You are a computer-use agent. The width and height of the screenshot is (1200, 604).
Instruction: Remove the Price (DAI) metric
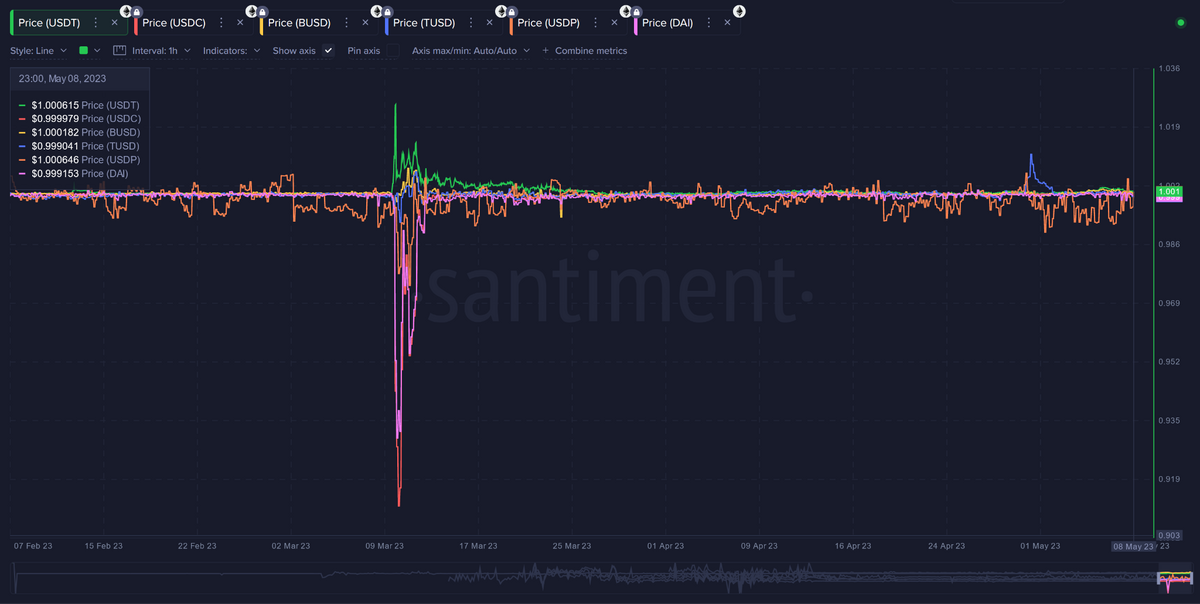coord(727,22)
